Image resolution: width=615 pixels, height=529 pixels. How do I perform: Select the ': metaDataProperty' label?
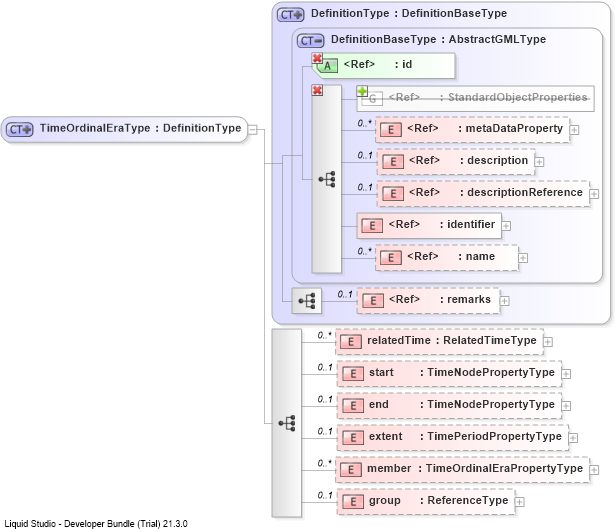[x=510, y=129]
